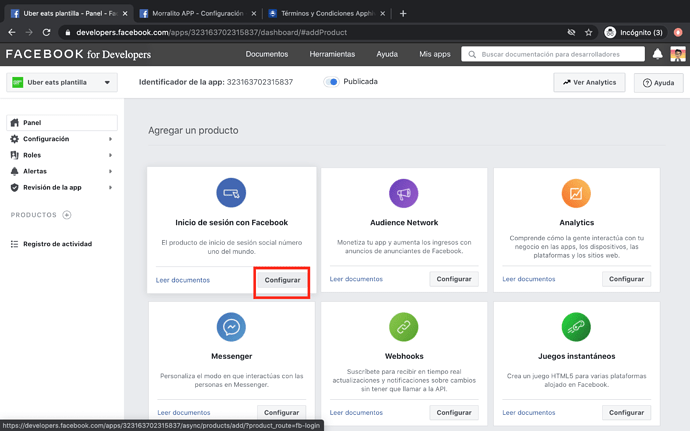Image resolution: width=690 pixels, height=431 pixels.
Task: Click Configurar for Inicio de sesión con Facebook
Action: (282, 280)
